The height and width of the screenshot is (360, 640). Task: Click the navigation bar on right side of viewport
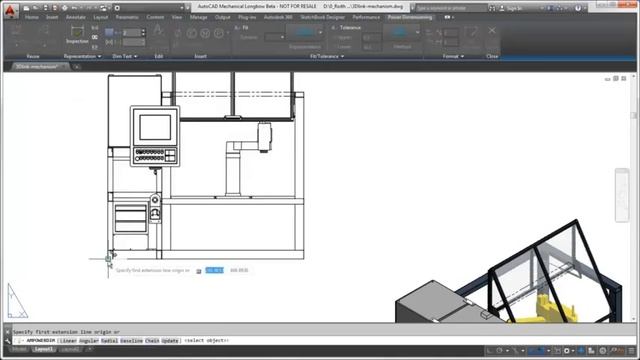pos(622,195)
